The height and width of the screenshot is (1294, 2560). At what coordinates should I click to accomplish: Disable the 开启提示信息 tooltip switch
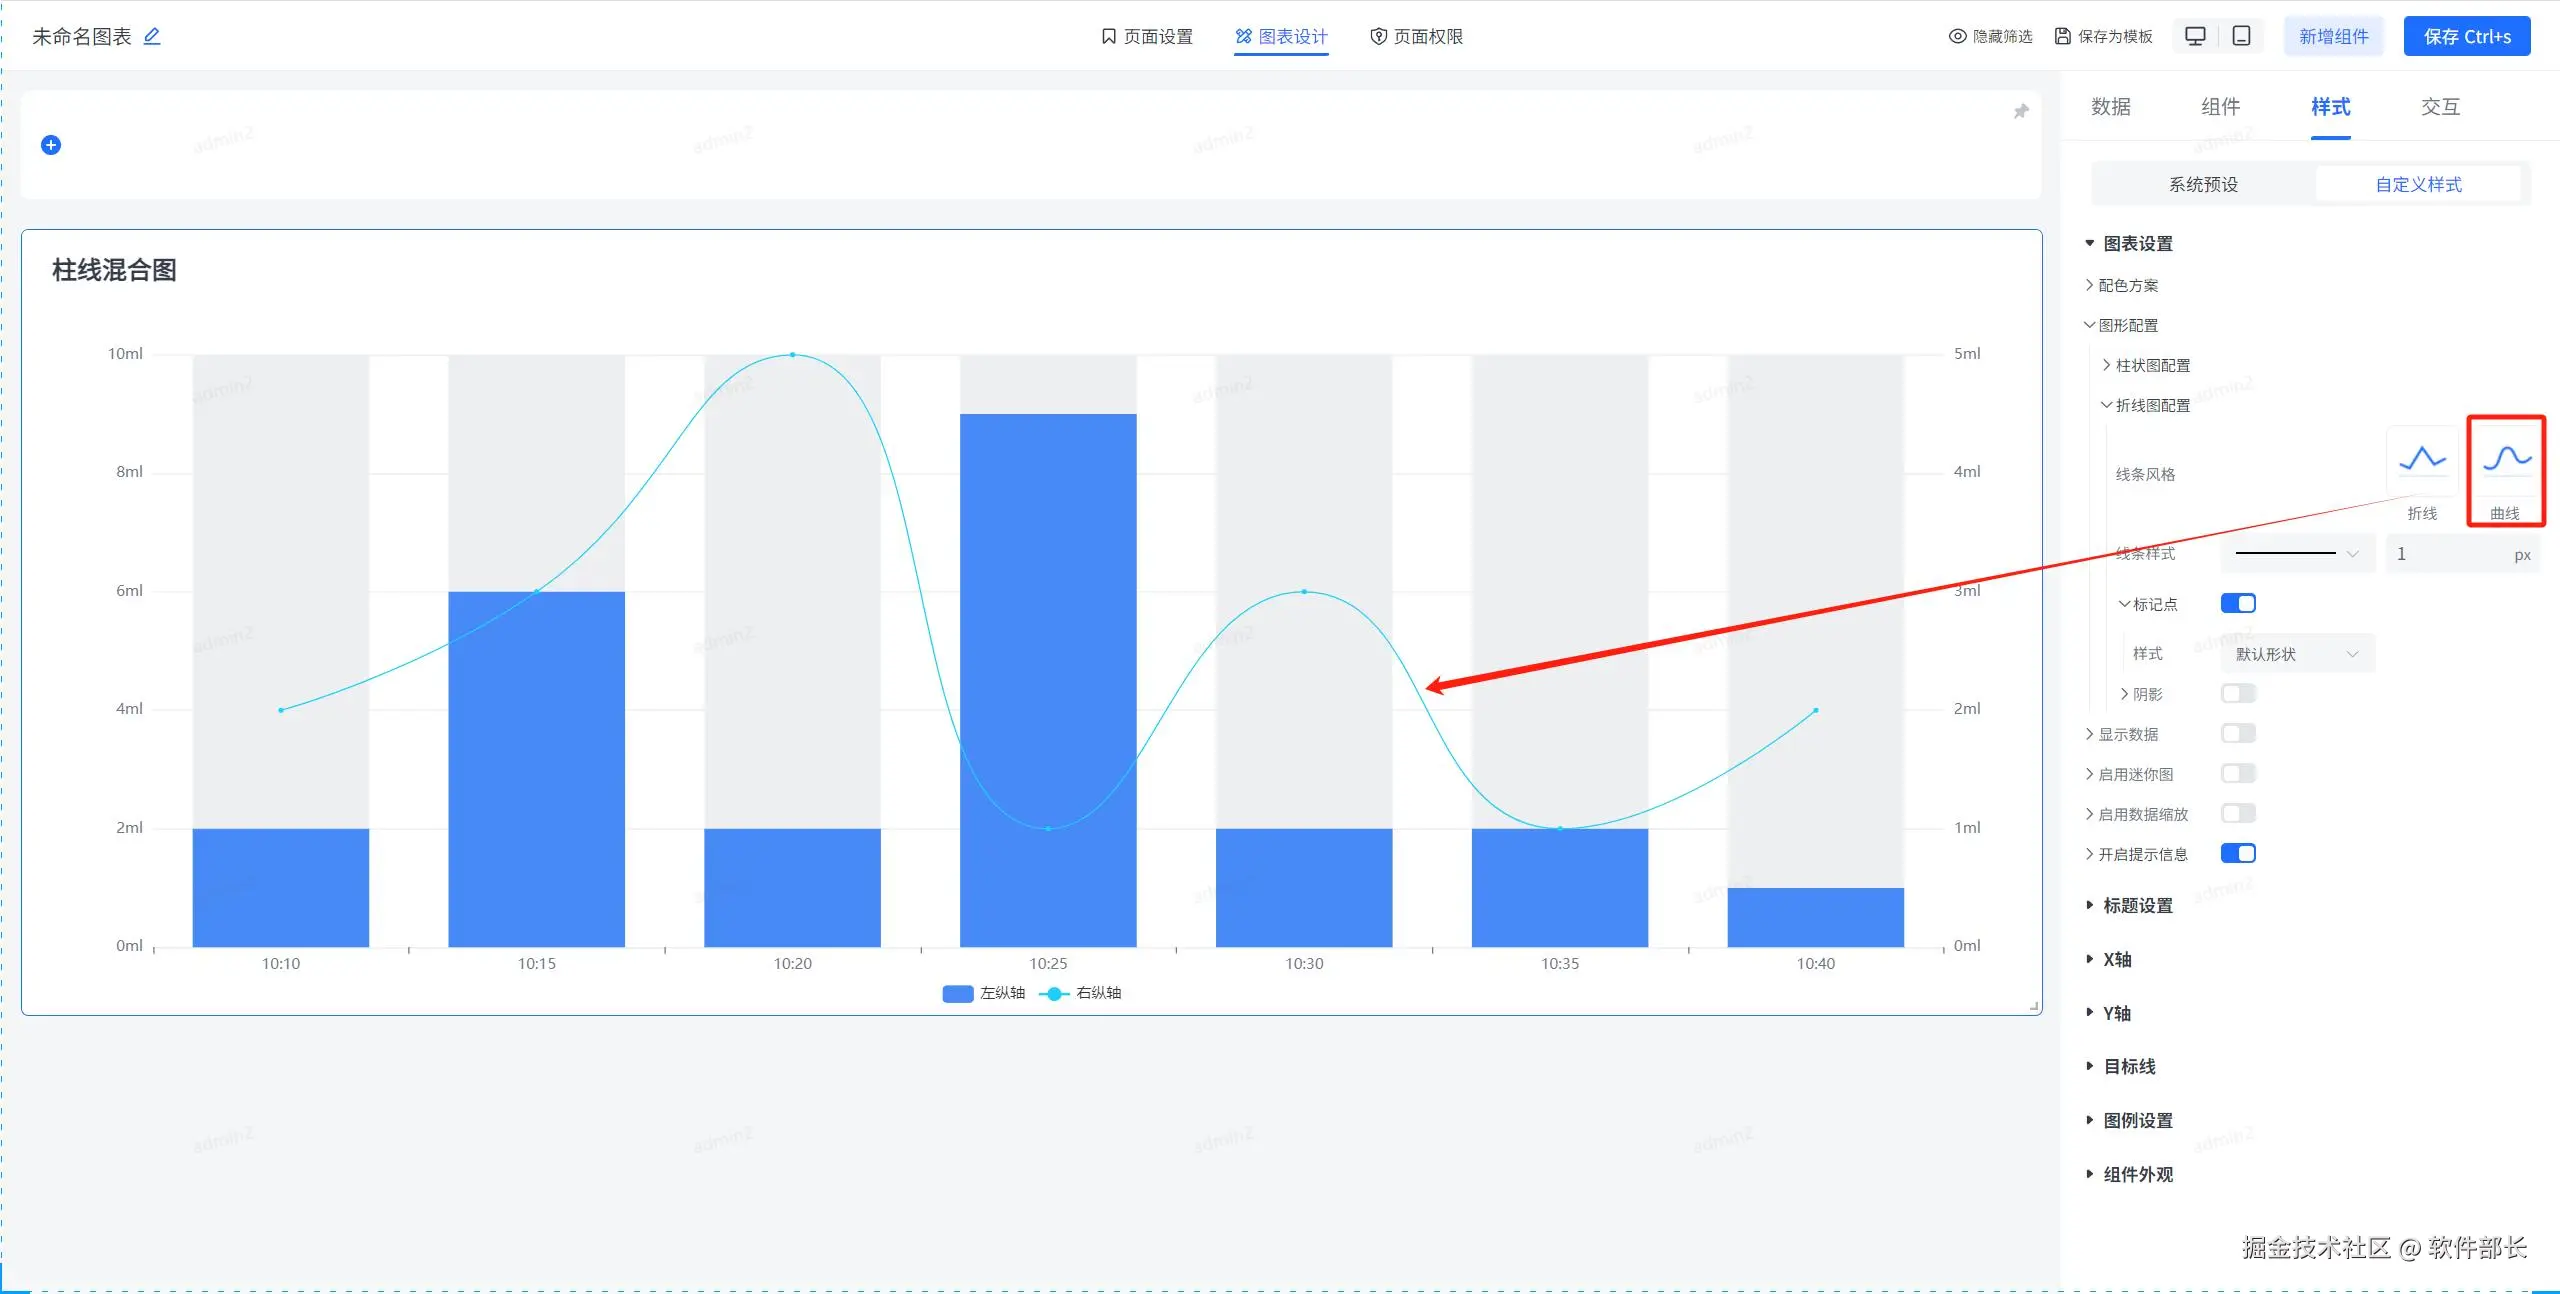click(x=2238, y=853)
